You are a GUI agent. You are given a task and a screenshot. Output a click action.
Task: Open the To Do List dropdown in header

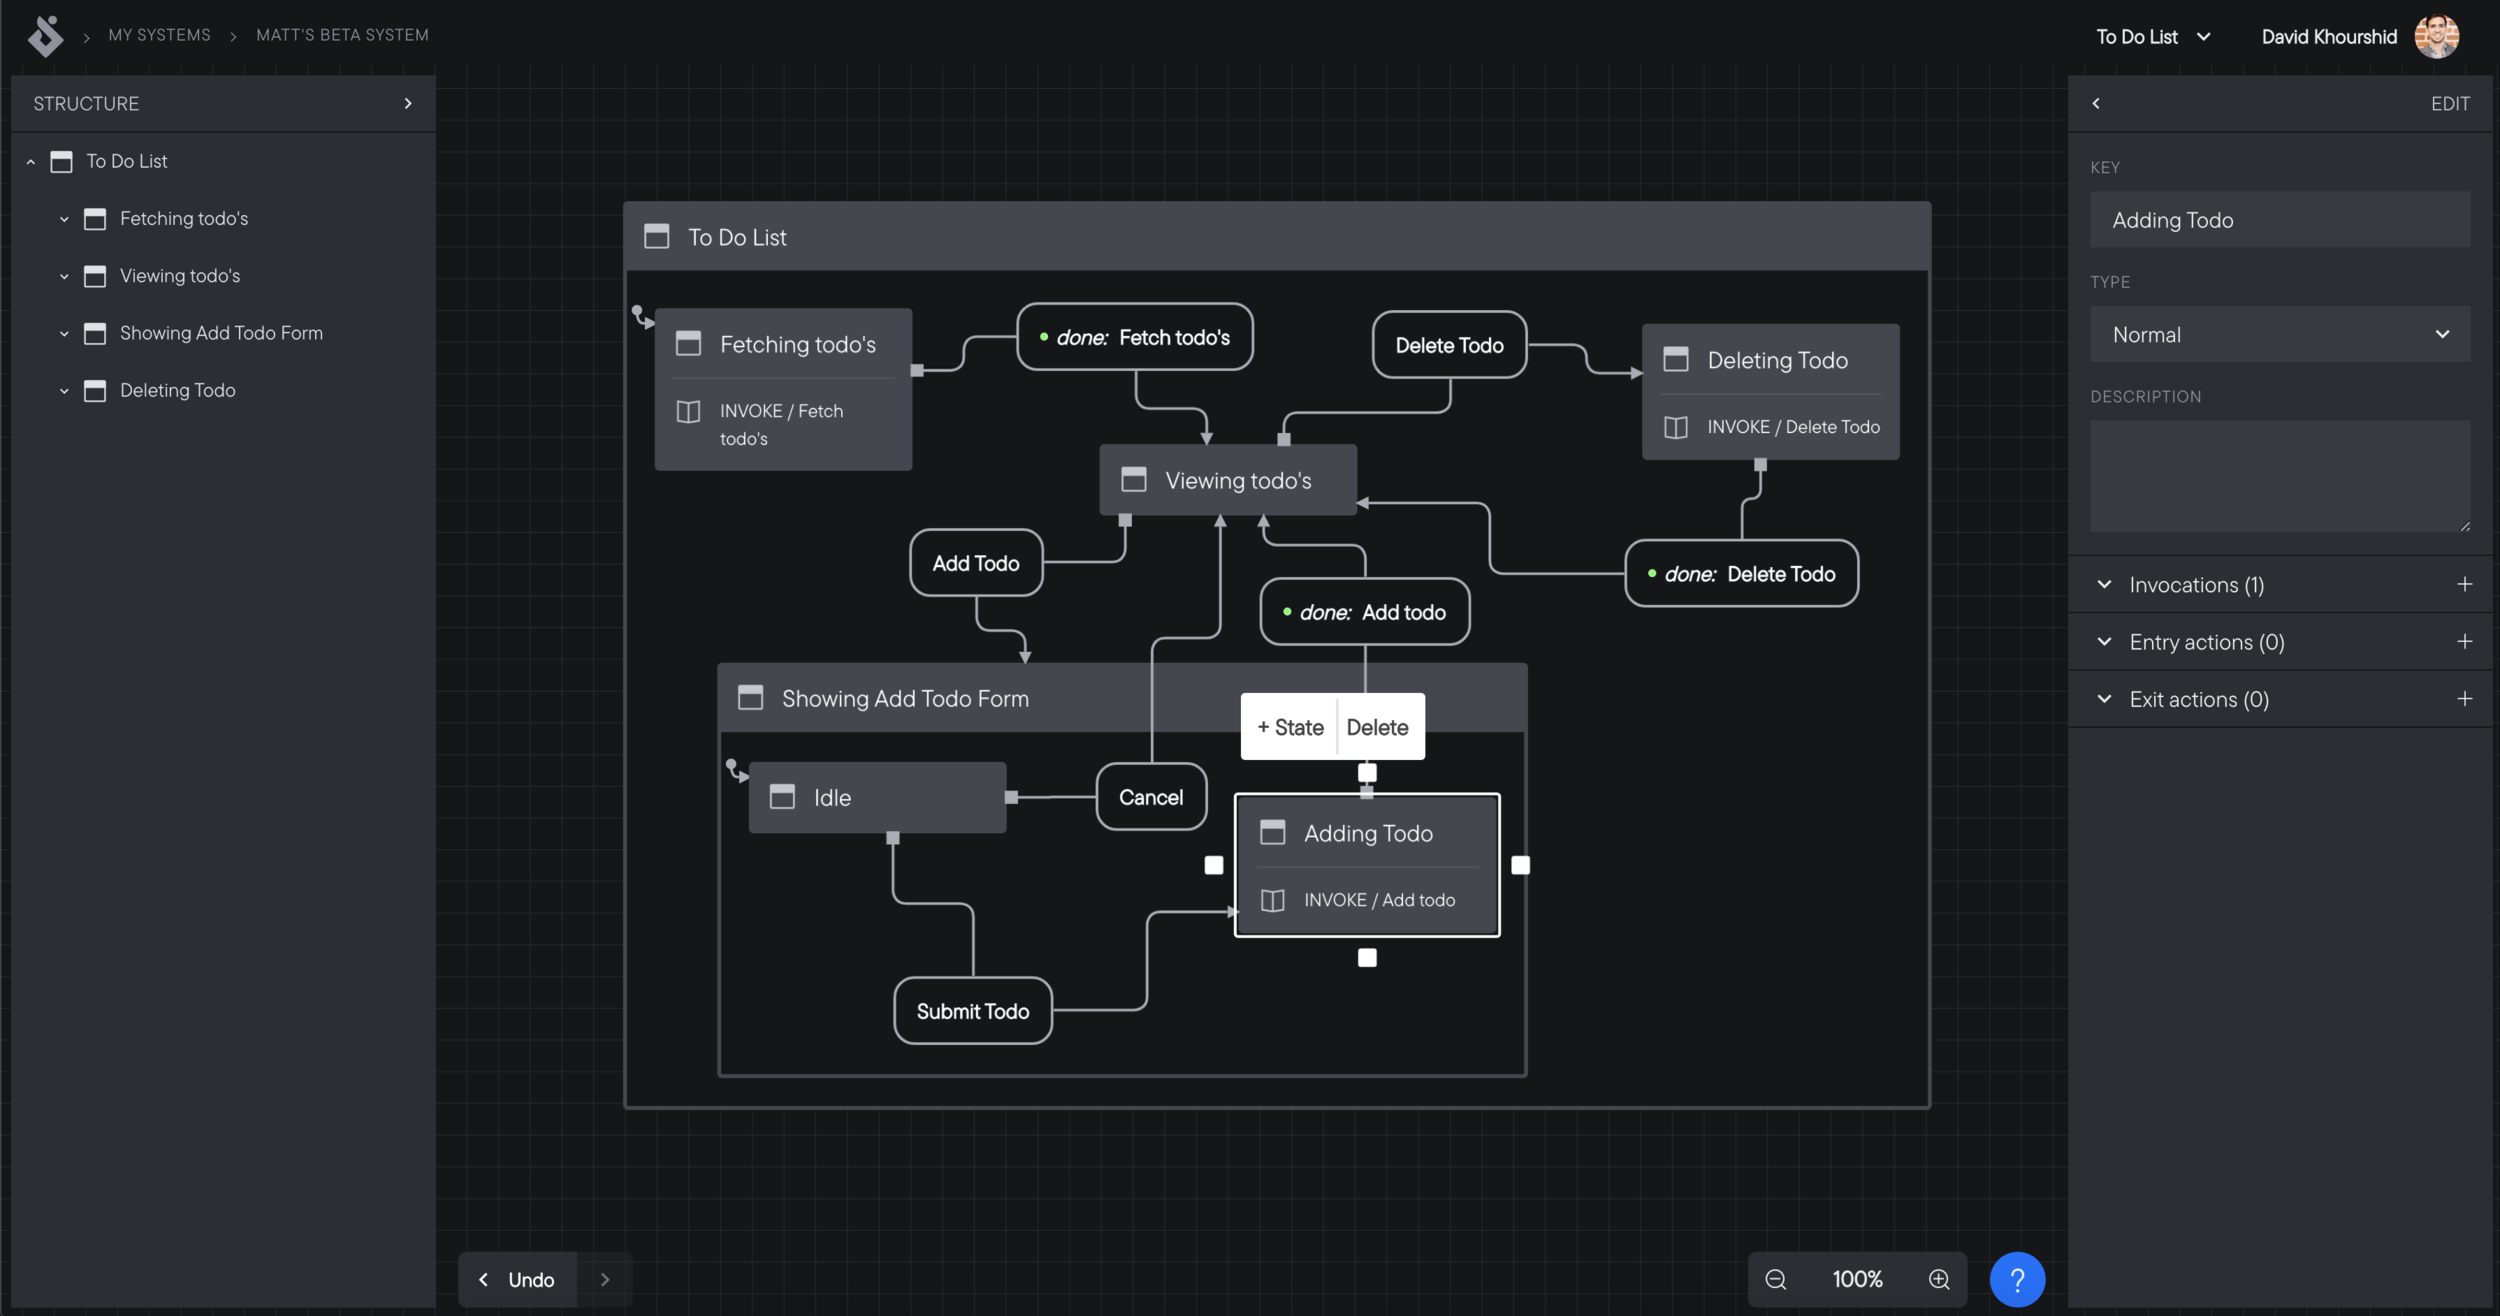coord(2153,37)
